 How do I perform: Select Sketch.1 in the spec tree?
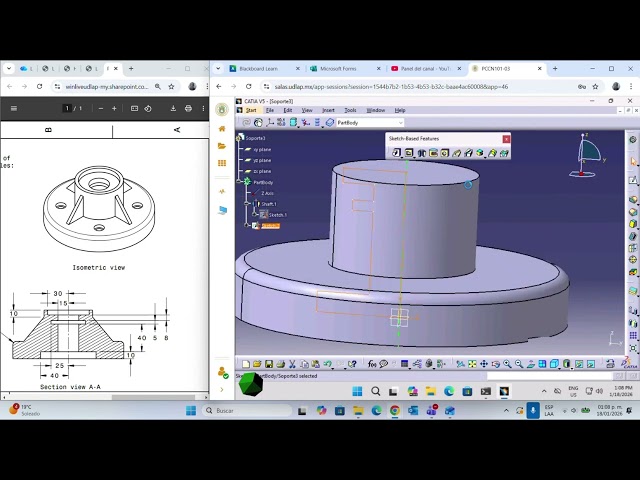[278, 215]
